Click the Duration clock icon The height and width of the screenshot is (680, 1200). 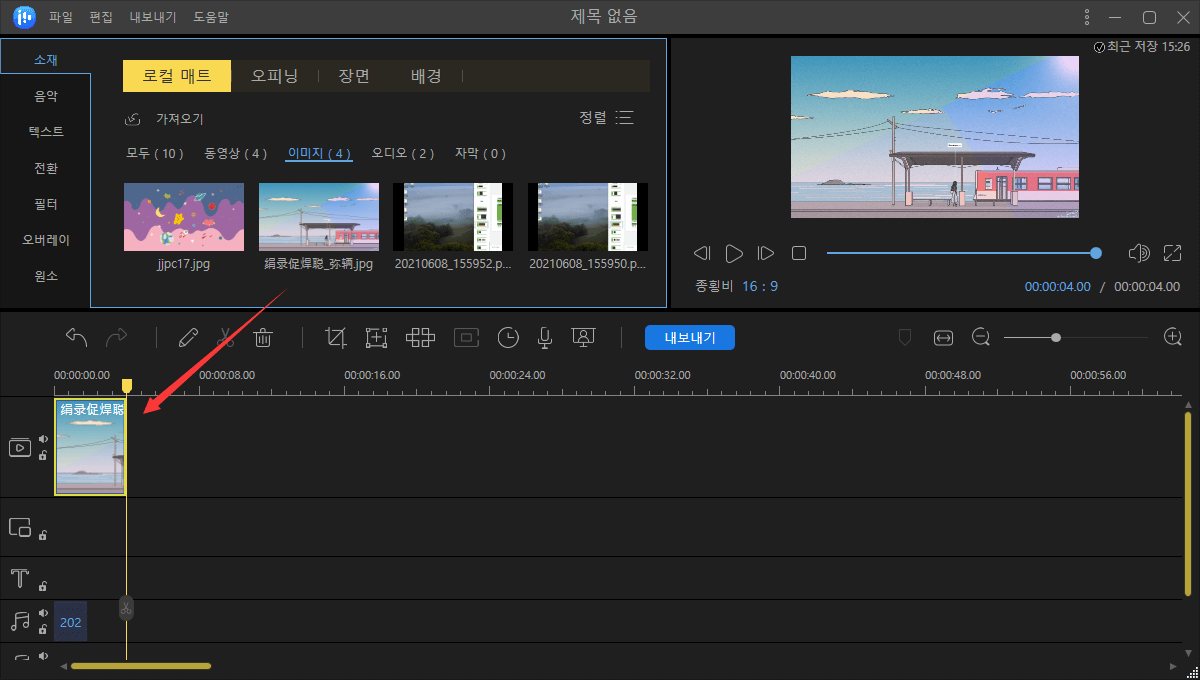[x=508, y=337]
